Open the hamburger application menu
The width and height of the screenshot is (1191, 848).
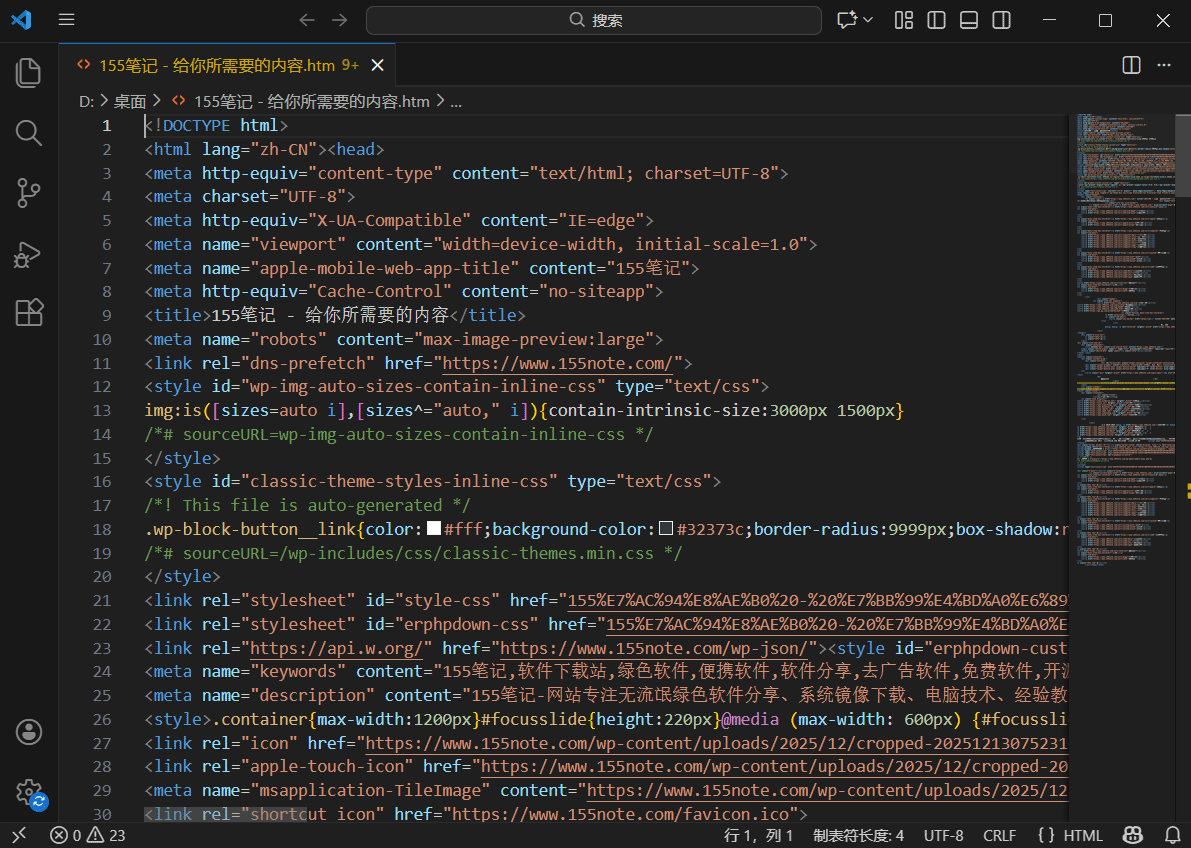(66, 20)
